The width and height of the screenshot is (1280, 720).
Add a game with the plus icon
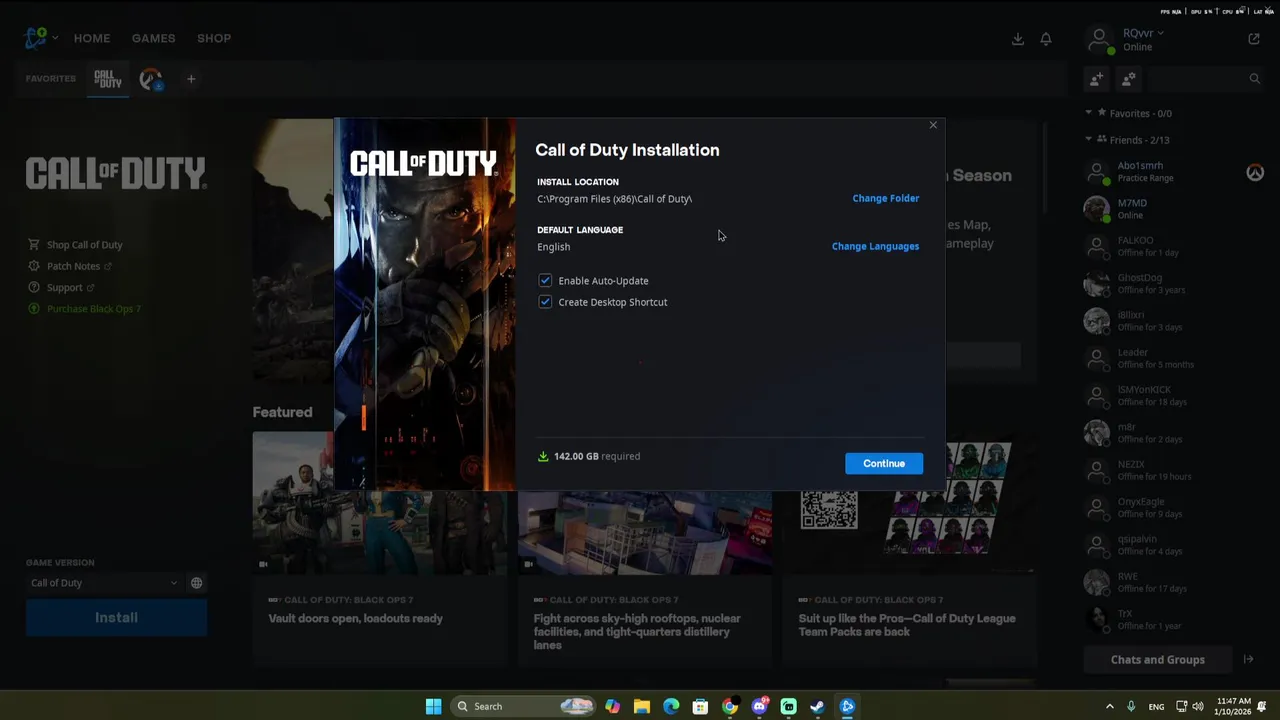pyautogui.click(x=191, y=79)
